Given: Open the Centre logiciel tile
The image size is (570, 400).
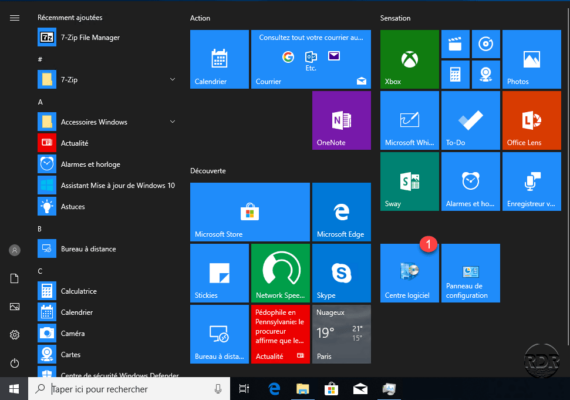Looking at the screenshot, I should click(x=409, y=273).
